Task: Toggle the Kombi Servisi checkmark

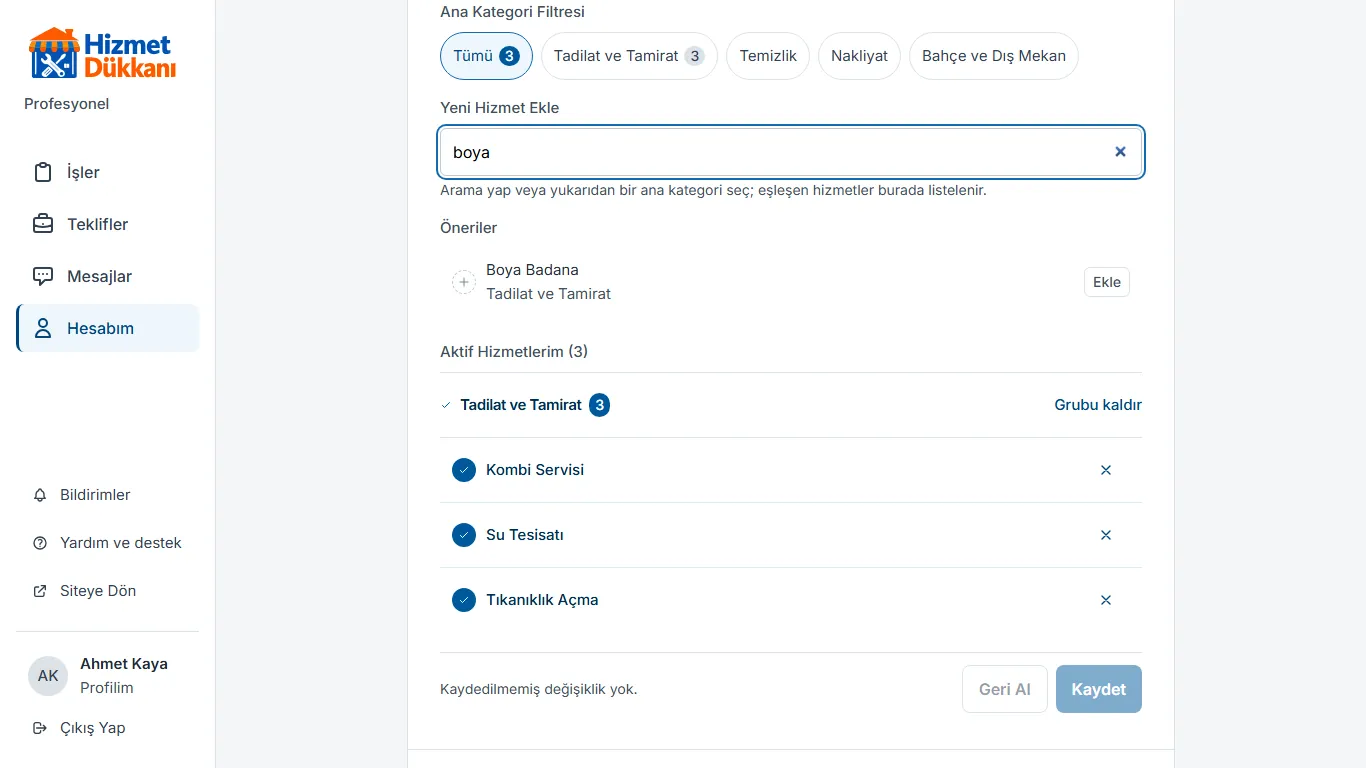Action: pos(464,470)
